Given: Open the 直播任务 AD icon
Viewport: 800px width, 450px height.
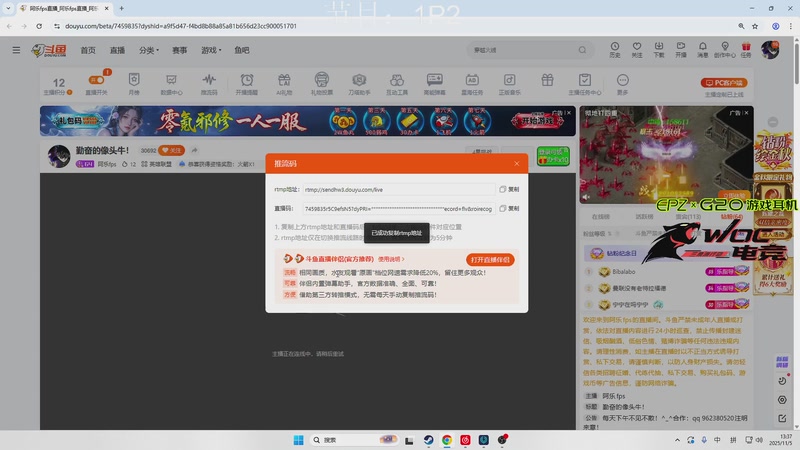Looking at the screenshot, I should pyautogui.click(x=472, y=84).
